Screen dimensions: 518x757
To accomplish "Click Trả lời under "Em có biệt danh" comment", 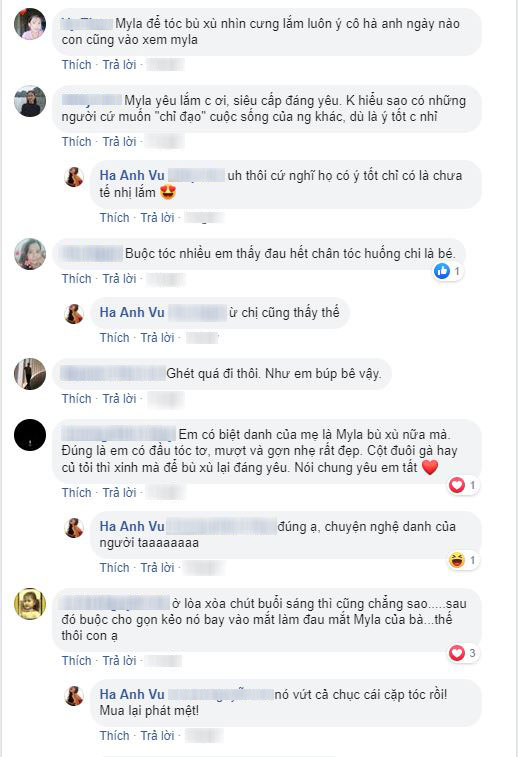I will (119, 492).
